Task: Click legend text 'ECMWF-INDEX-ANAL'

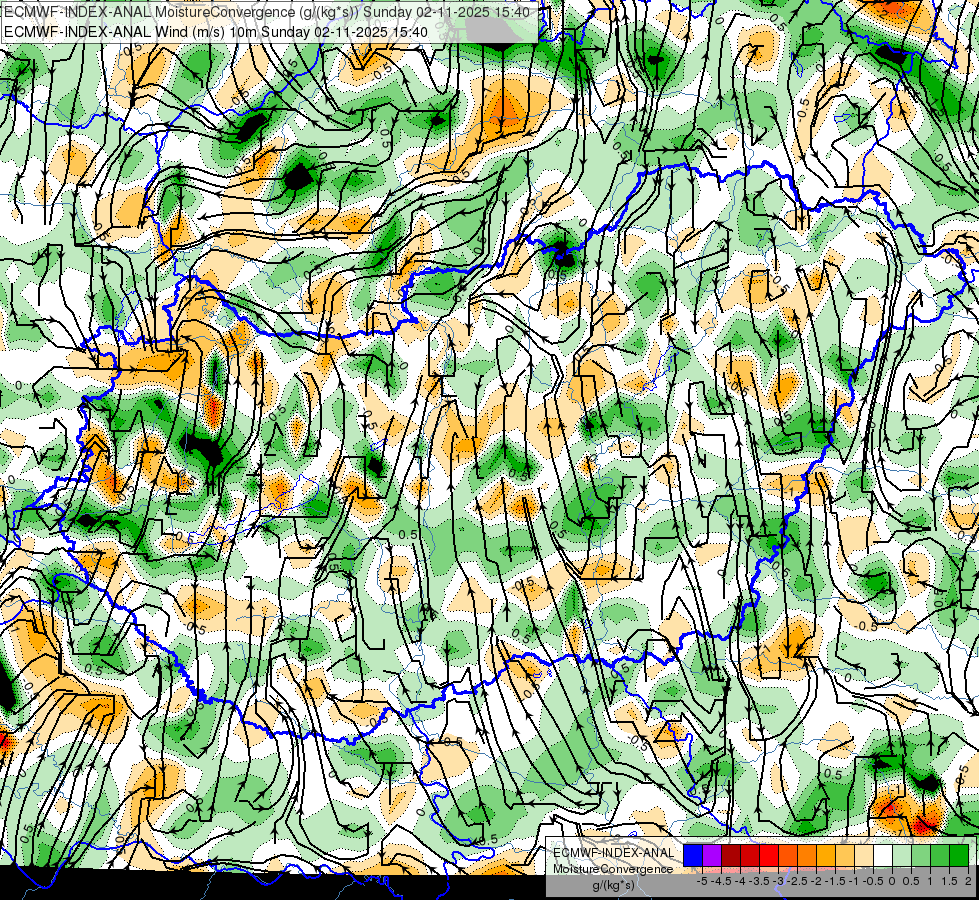Action: 614,853
